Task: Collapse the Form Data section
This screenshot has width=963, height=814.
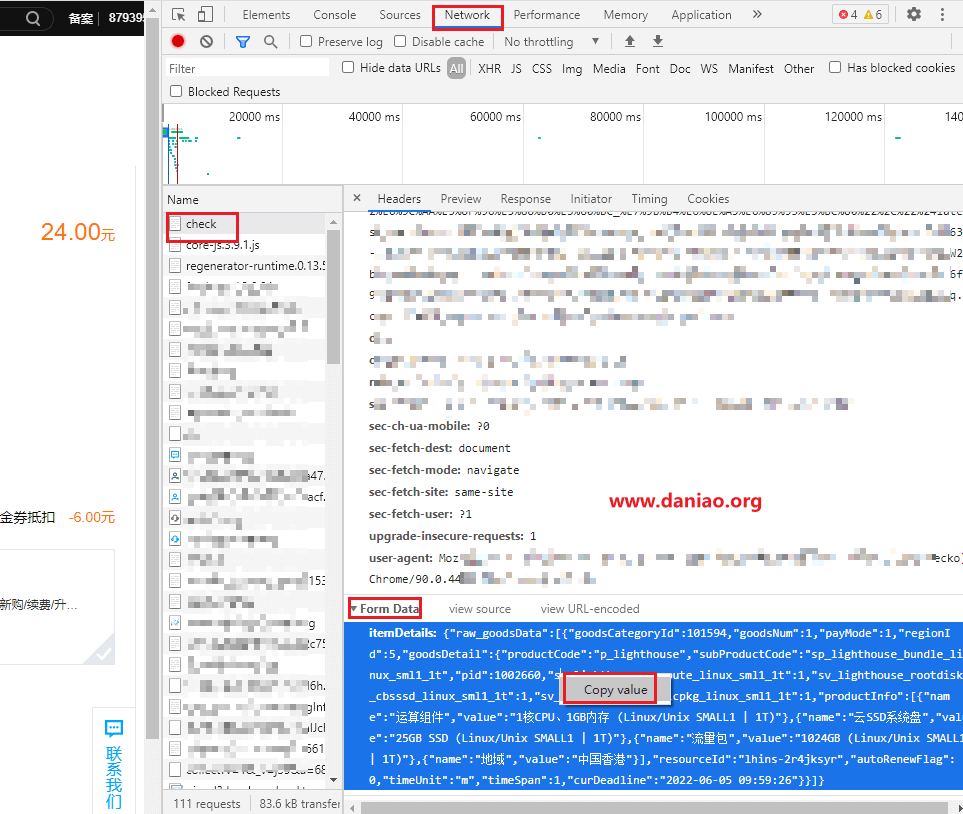Action: tap(354, 609)
